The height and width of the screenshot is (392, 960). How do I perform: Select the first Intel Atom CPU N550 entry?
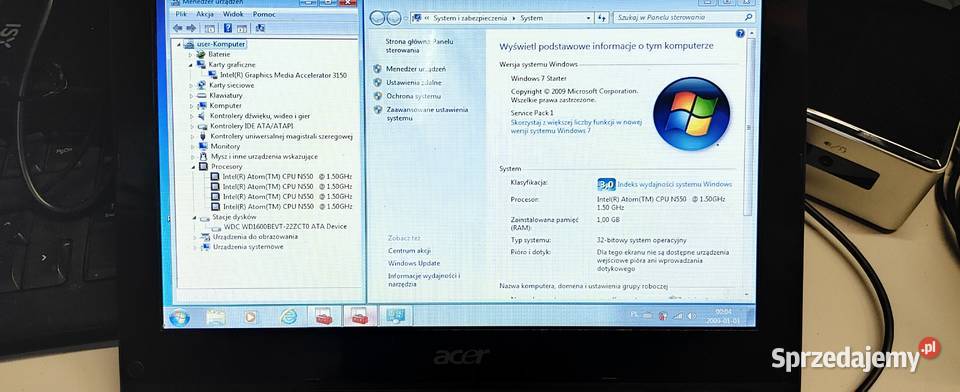(x=287, y=176)
